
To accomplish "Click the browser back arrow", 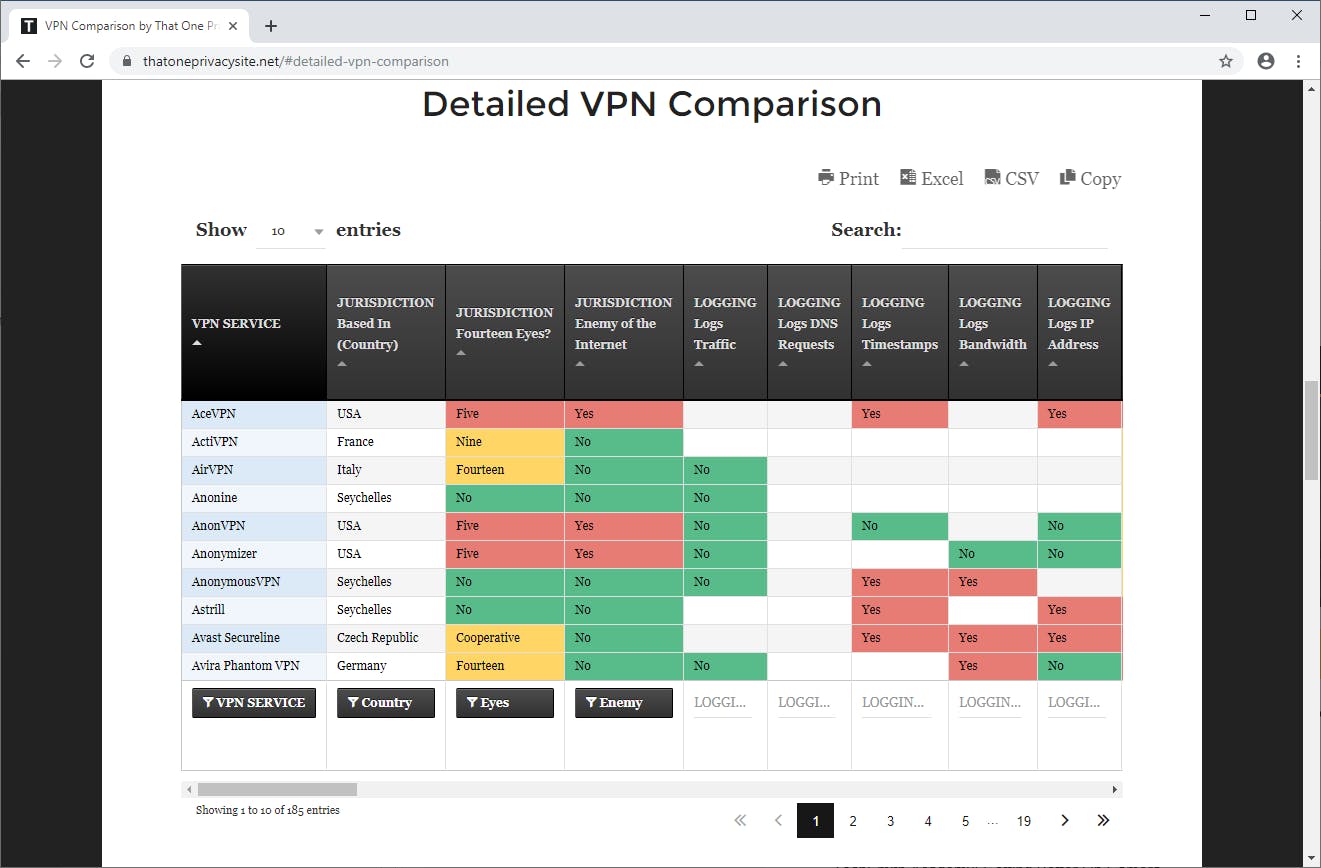I will (23, 61).
